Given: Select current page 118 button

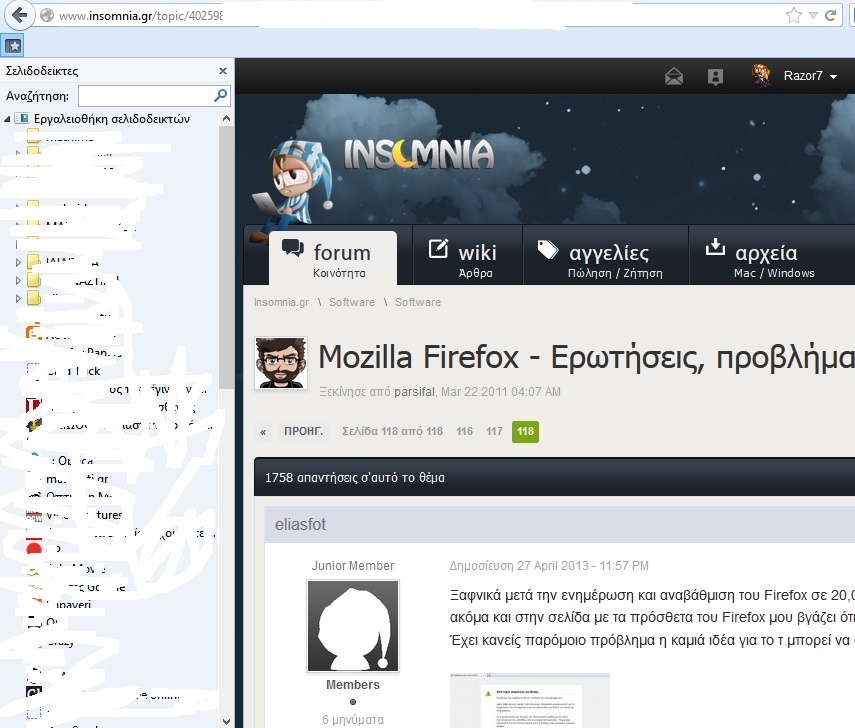Looking at the screenshot, I should [525, 431].
